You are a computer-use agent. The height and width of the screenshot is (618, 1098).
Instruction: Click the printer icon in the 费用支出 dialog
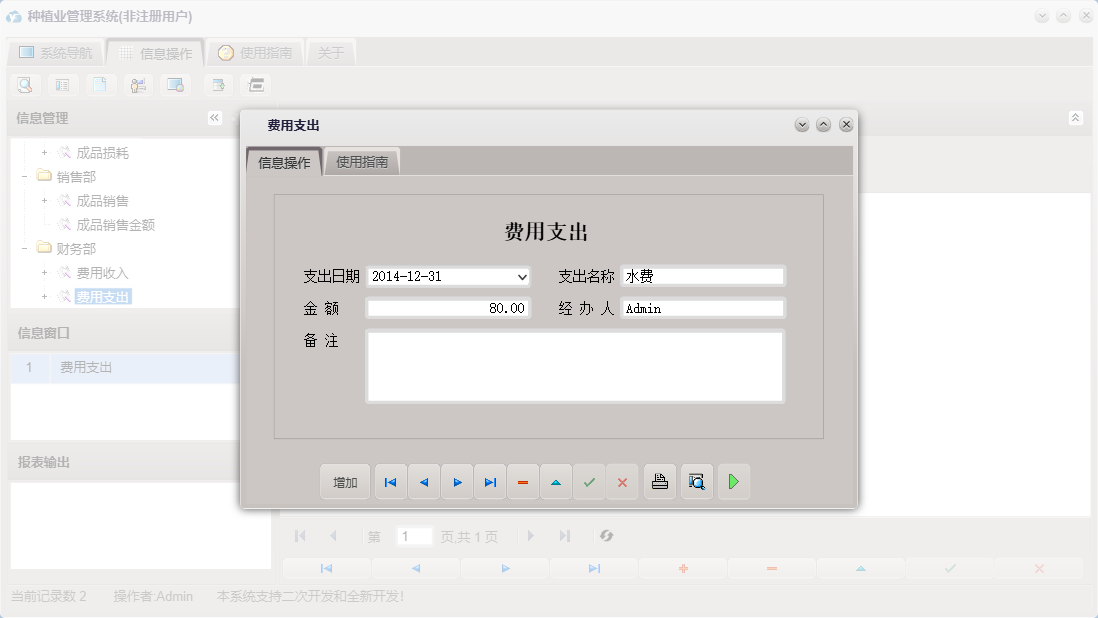[x=659, y=481]
